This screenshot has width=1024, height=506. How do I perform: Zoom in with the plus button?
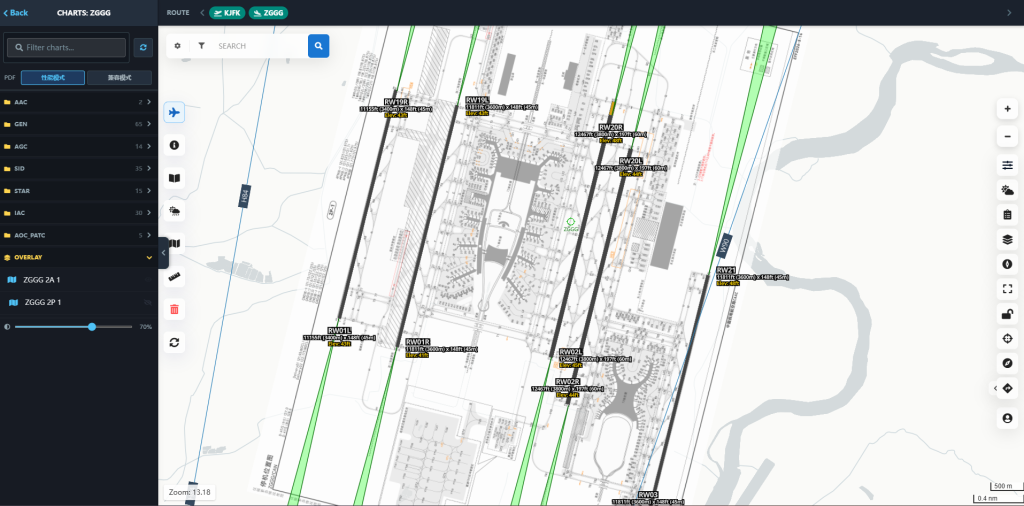tap(1007, 108)
